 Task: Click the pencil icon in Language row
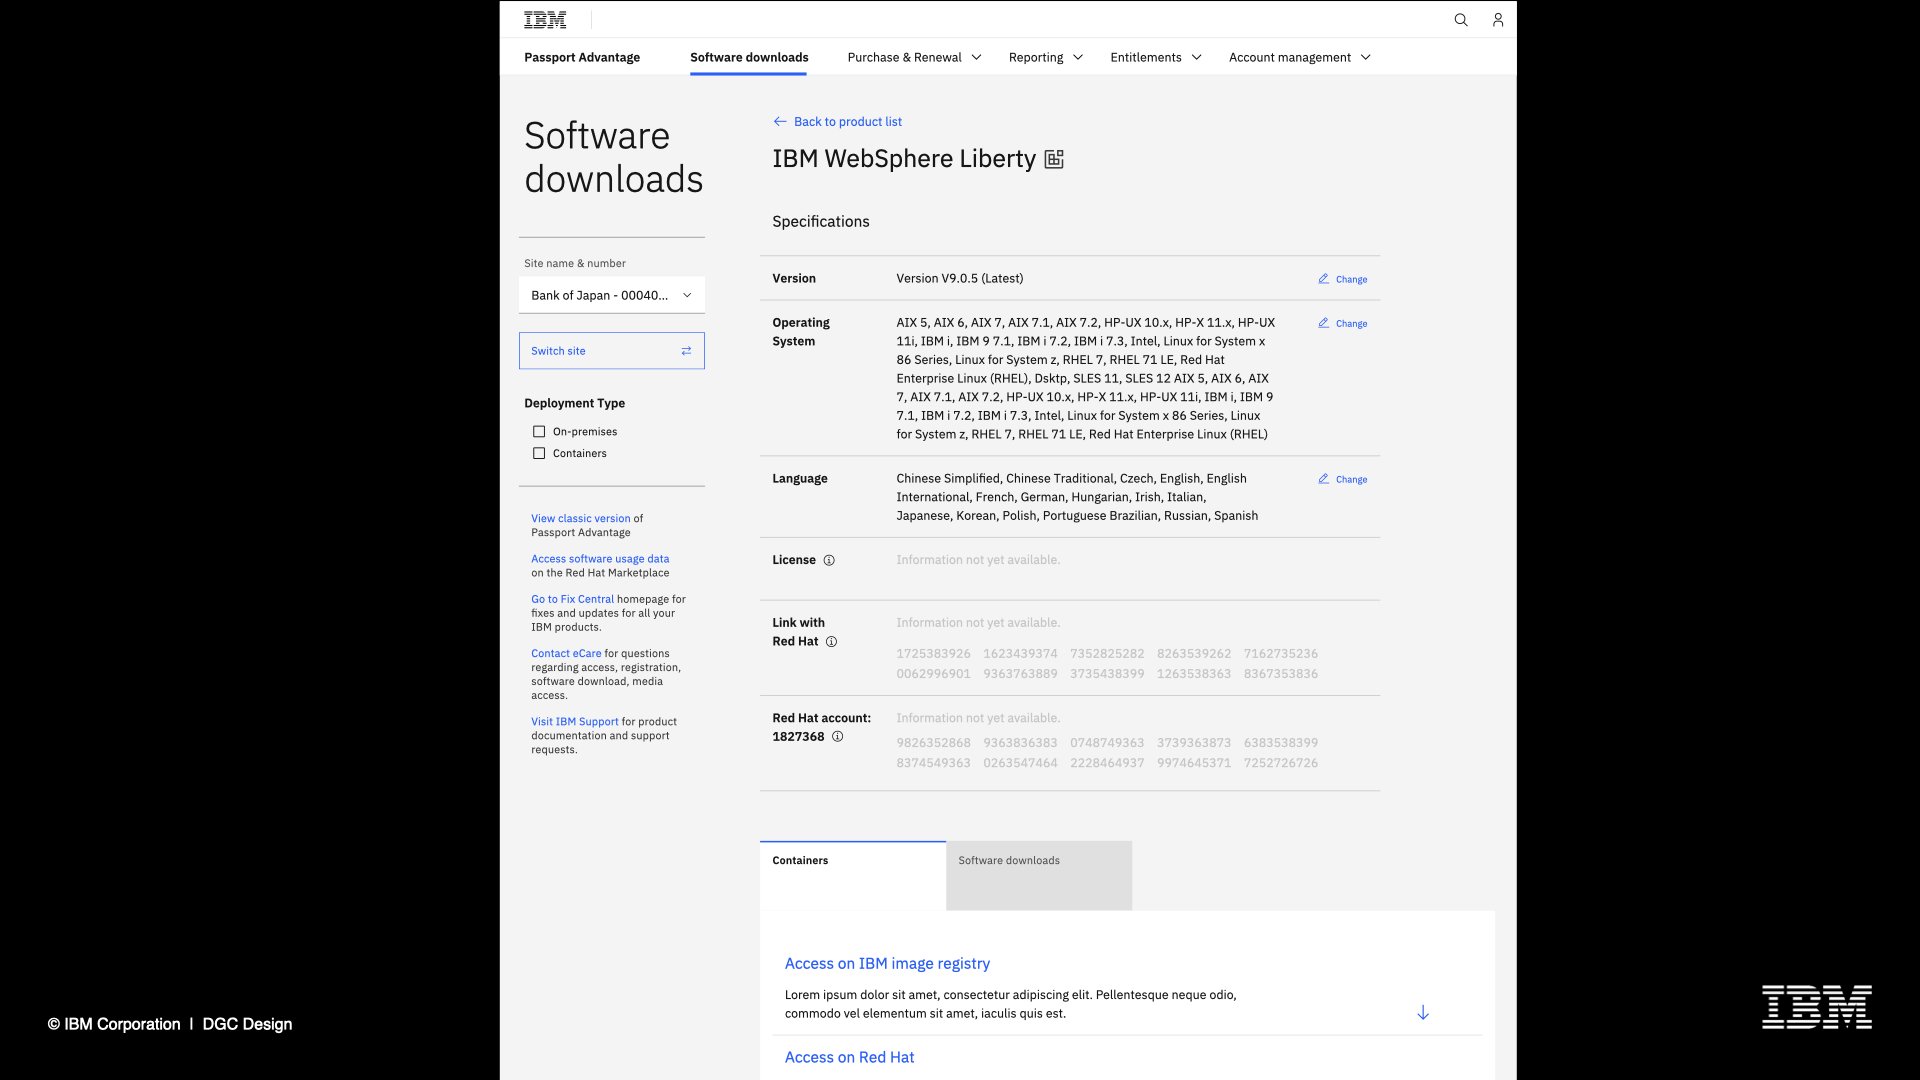click(1323, 479)
